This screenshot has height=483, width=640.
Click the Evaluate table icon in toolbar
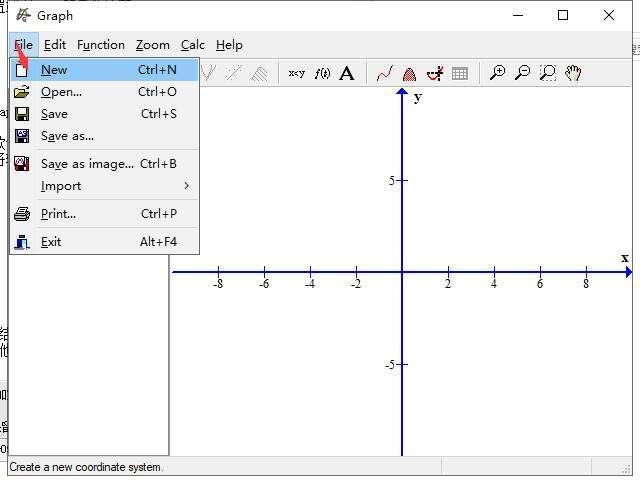[460, 73]
